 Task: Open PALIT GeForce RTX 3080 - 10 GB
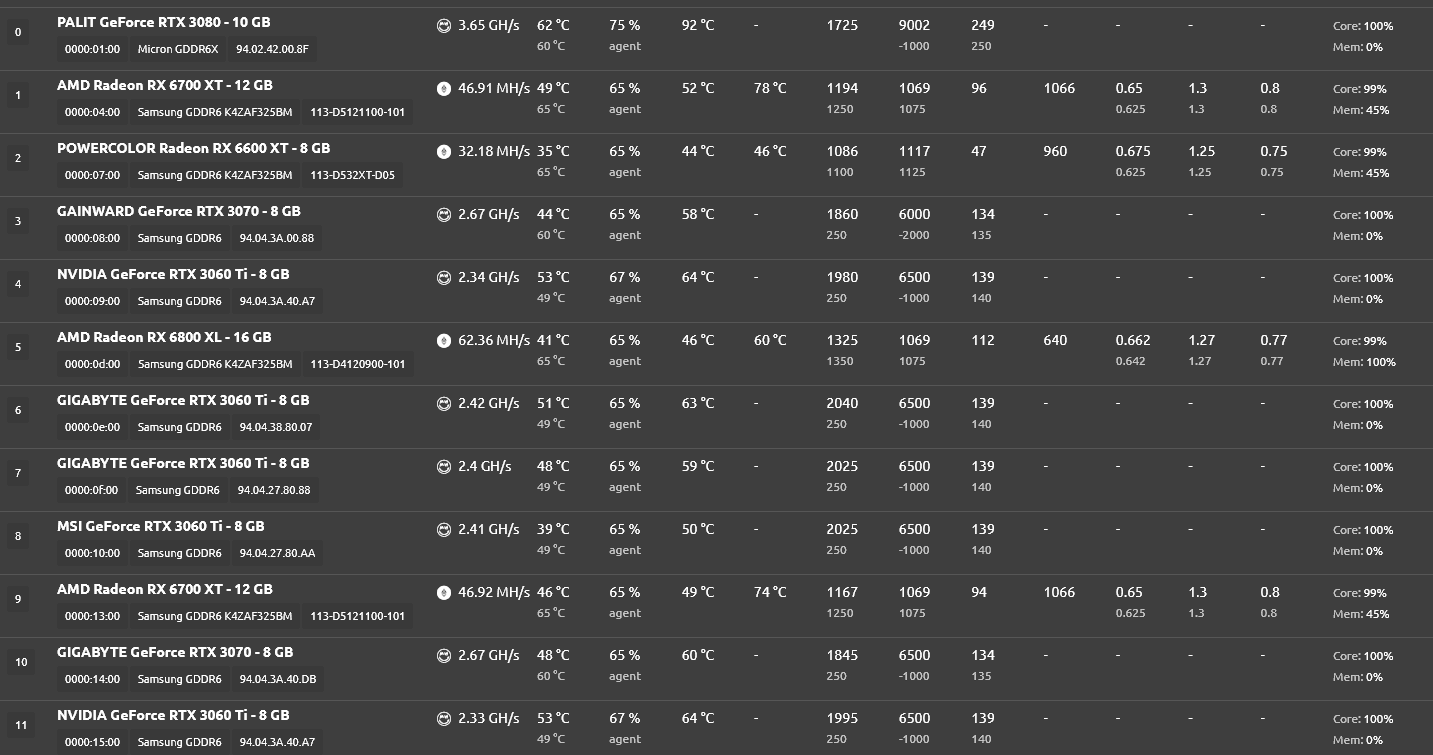[x=164, y=22]
